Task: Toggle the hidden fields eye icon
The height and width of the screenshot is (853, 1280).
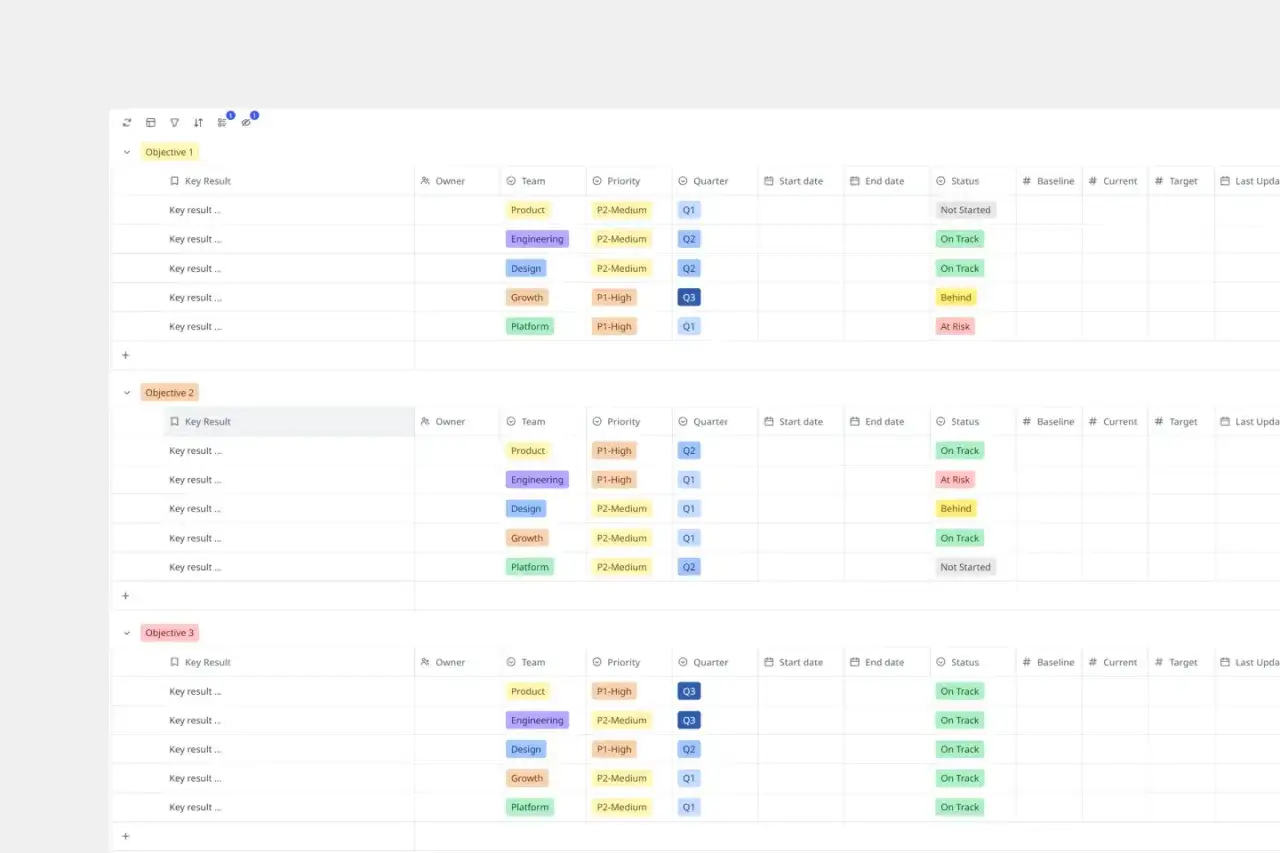Action: (x=246, y=123)
